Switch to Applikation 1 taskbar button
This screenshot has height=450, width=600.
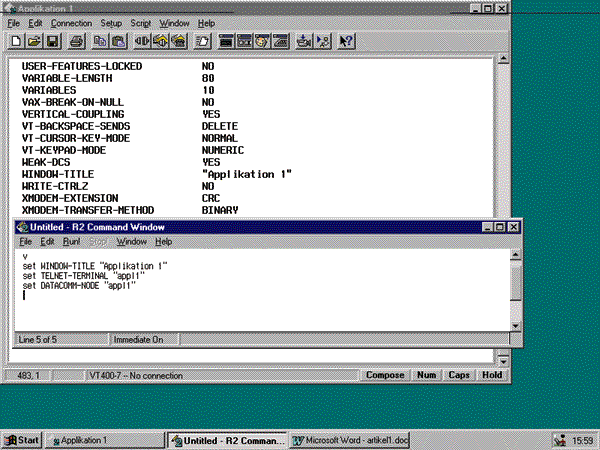tap(105, 440)
